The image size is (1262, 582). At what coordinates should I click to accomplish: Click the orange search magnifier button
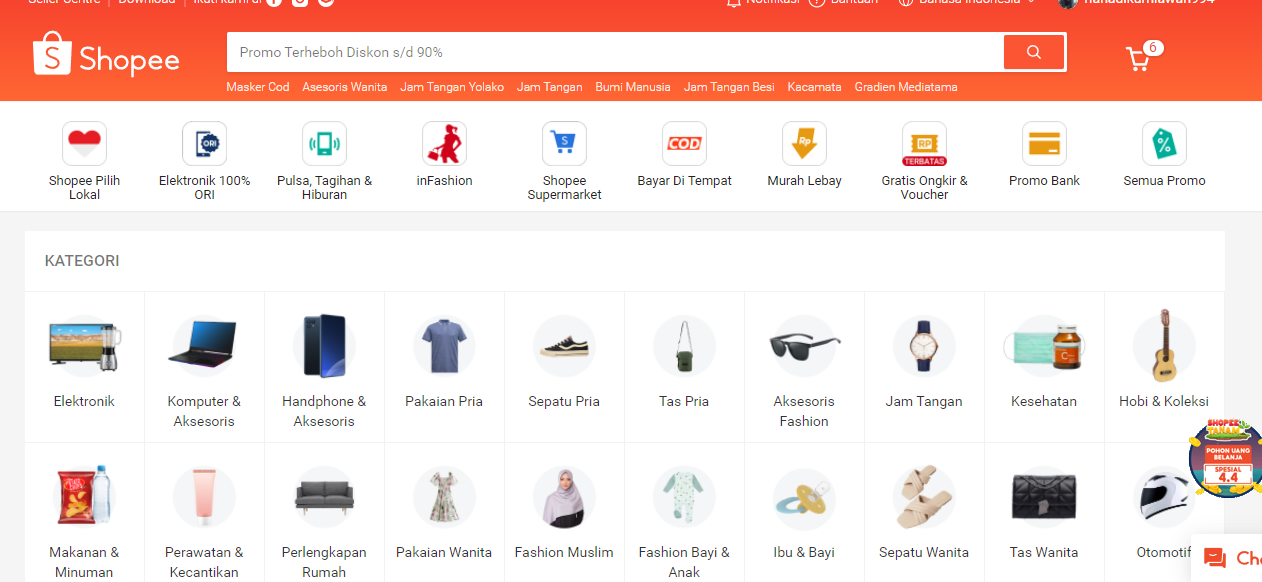tap(1034, 52)
